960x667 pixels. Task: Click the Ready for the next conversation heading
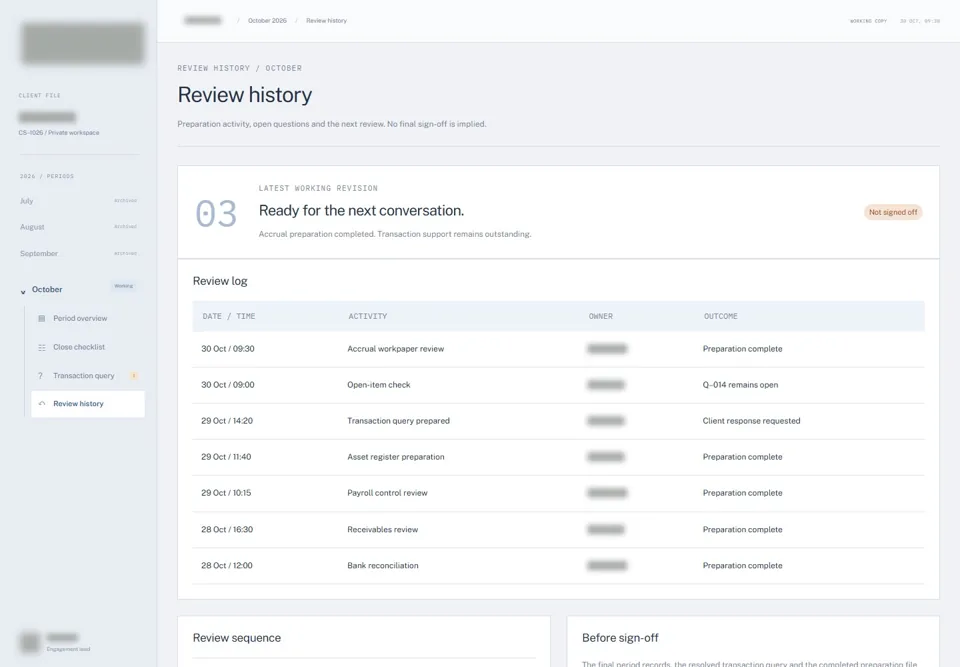(361, 211)
